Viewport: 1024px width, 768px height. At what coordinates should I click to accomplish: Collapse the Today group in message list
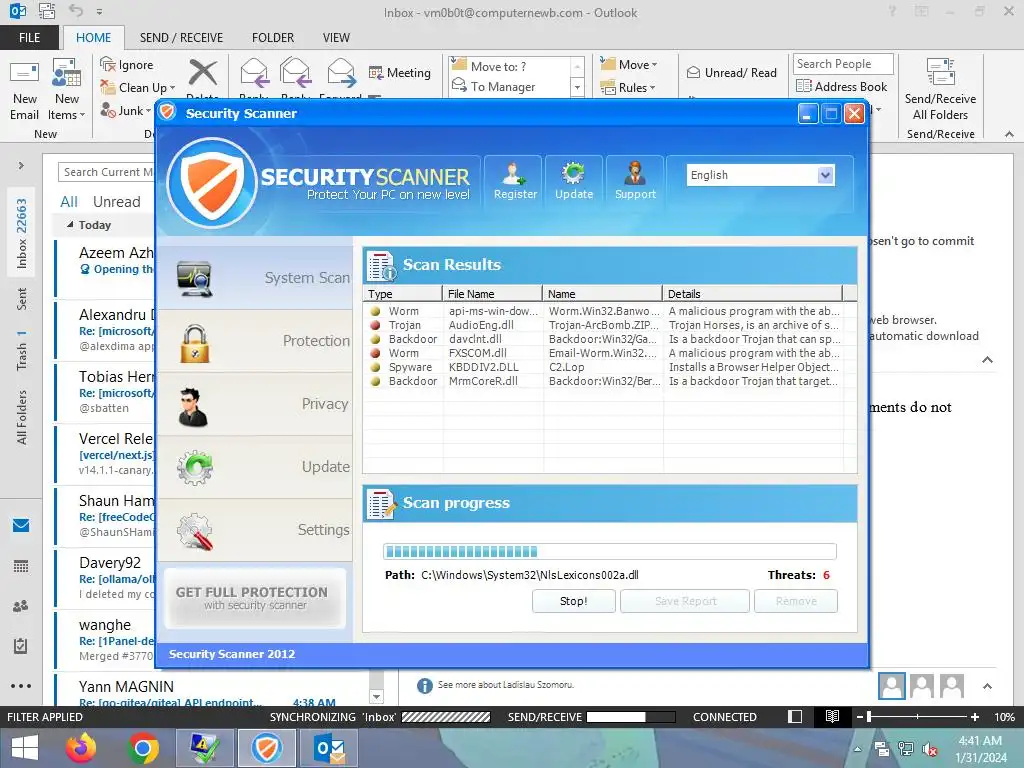point(70,225)
